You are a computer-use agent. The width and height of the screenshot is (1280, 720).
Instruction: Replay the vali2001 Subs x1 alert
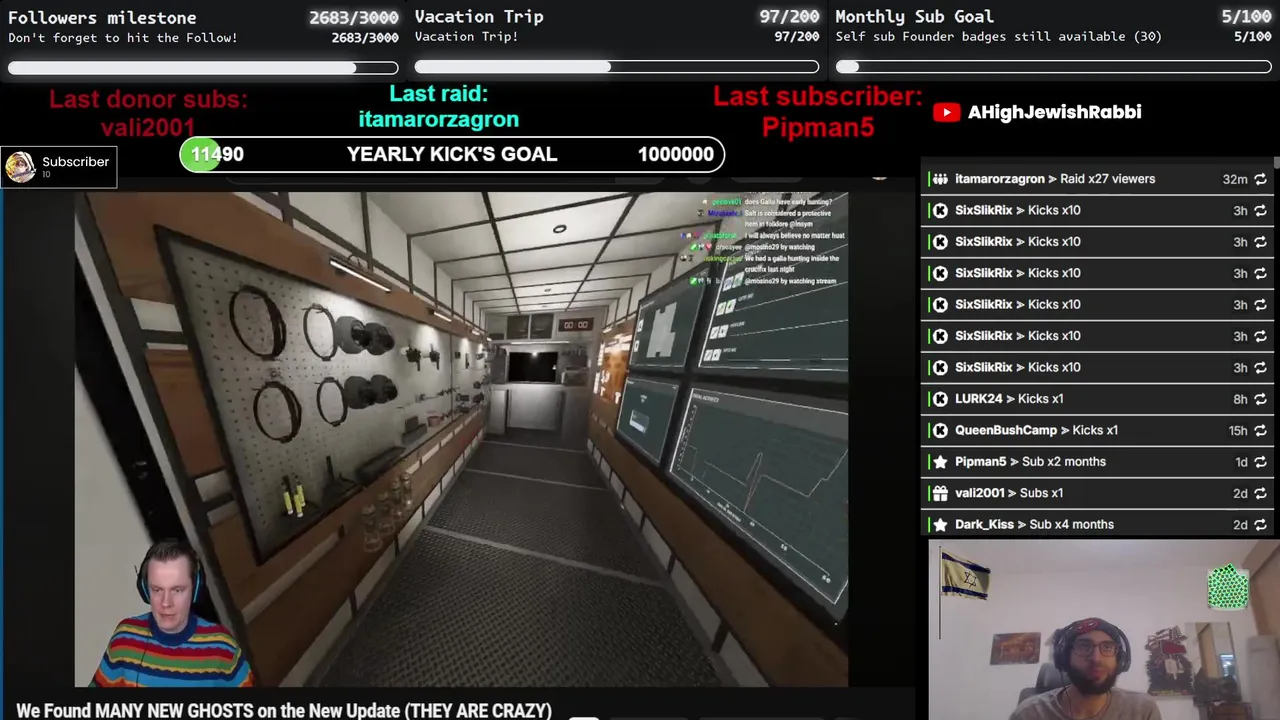point(1260,493)
